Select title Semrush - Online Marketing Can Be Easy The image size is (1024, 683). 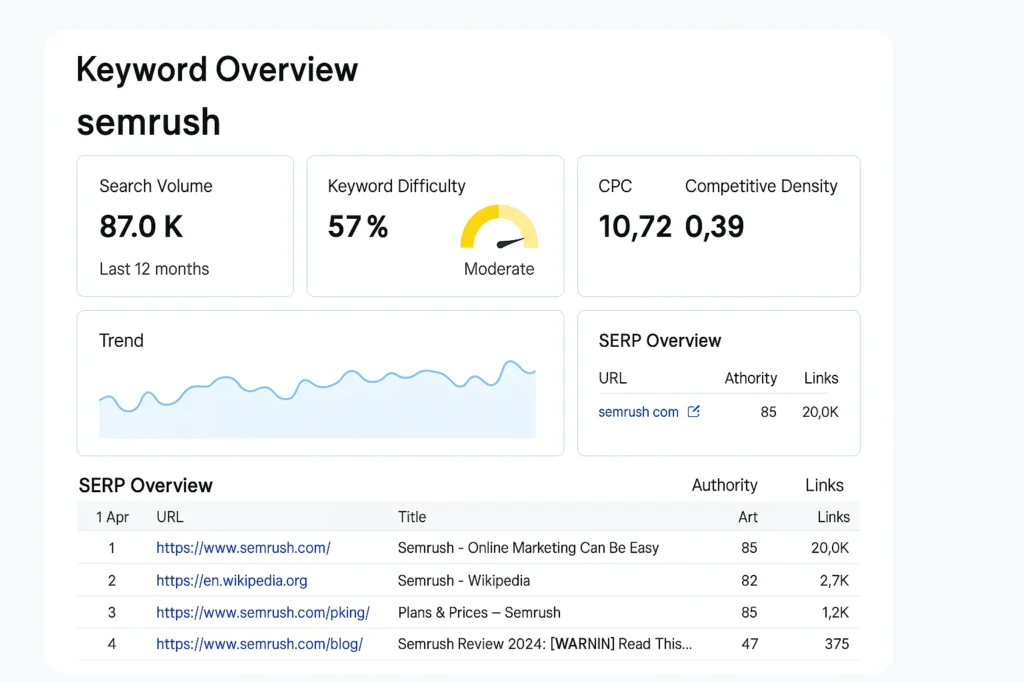[x=528, y=548]
